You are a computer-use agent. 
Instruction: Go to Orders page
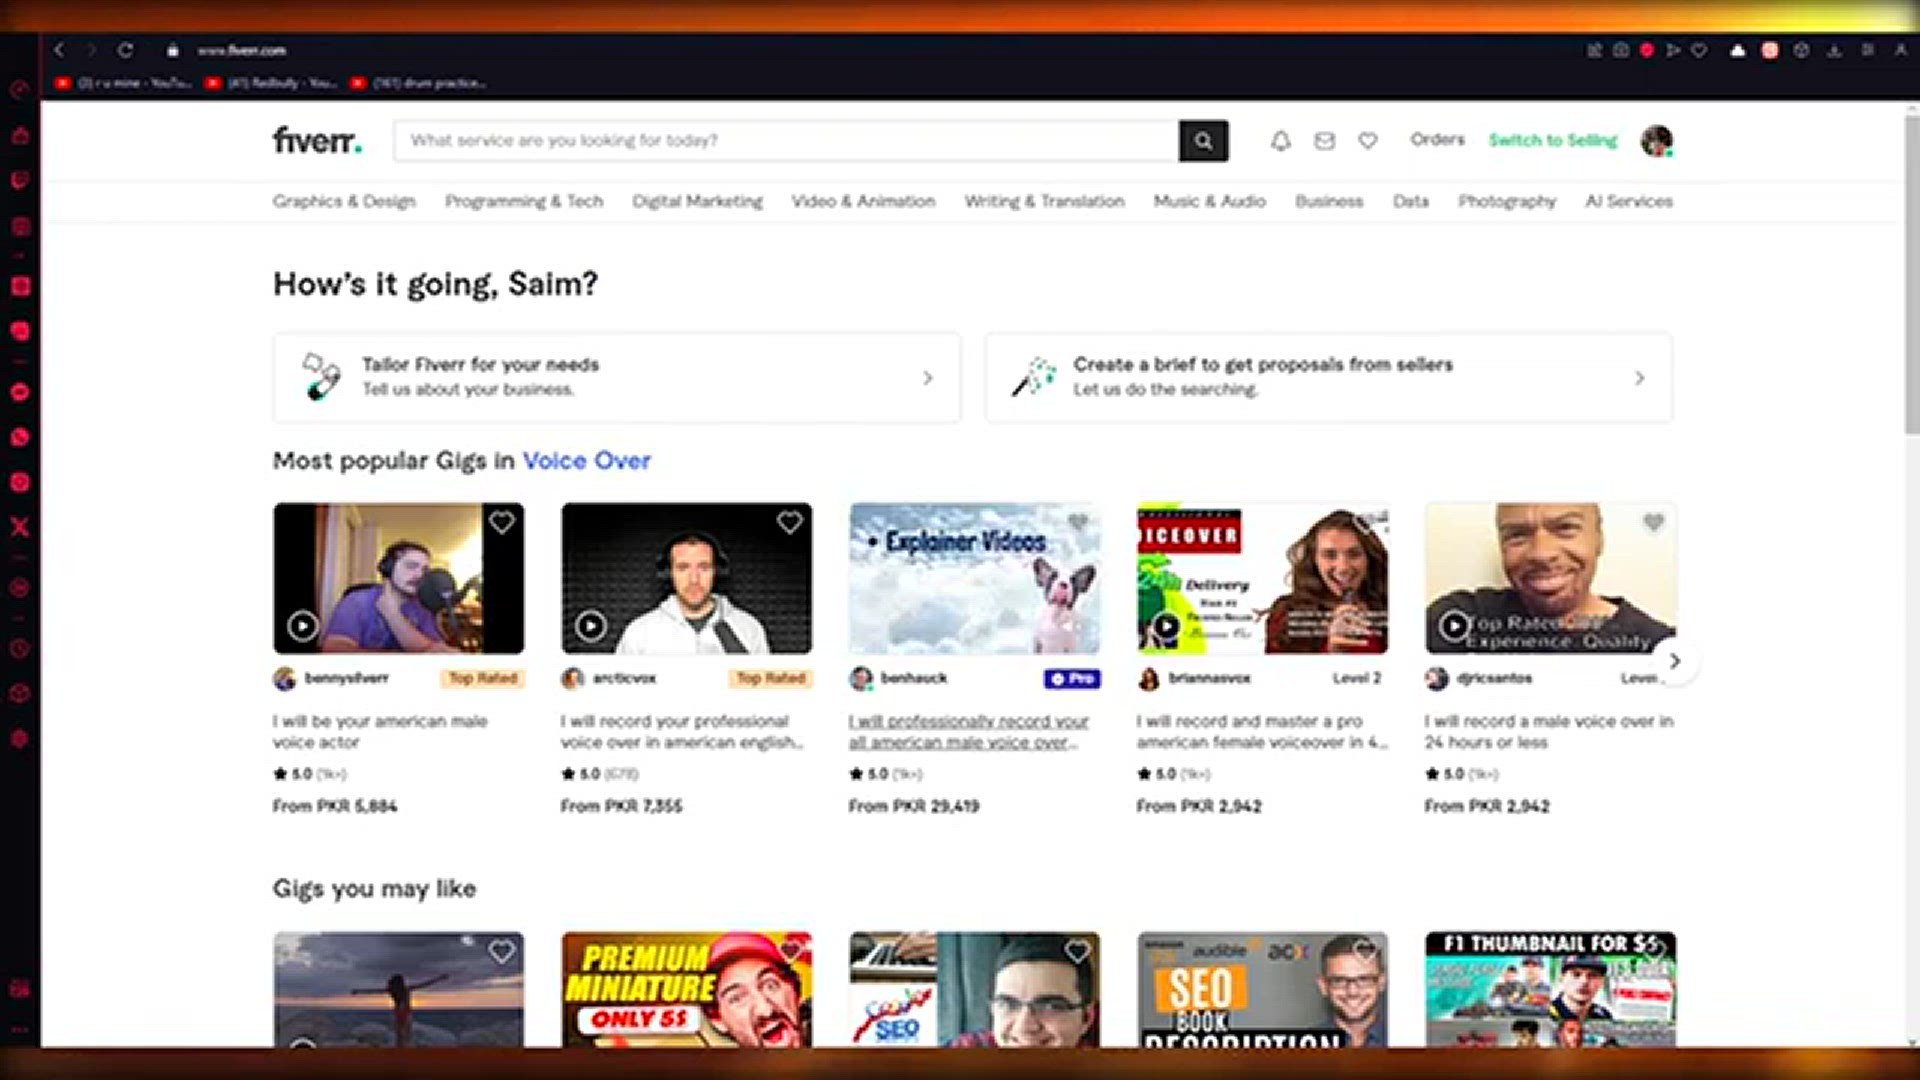pyautogui.click(x=1437, y=140)
